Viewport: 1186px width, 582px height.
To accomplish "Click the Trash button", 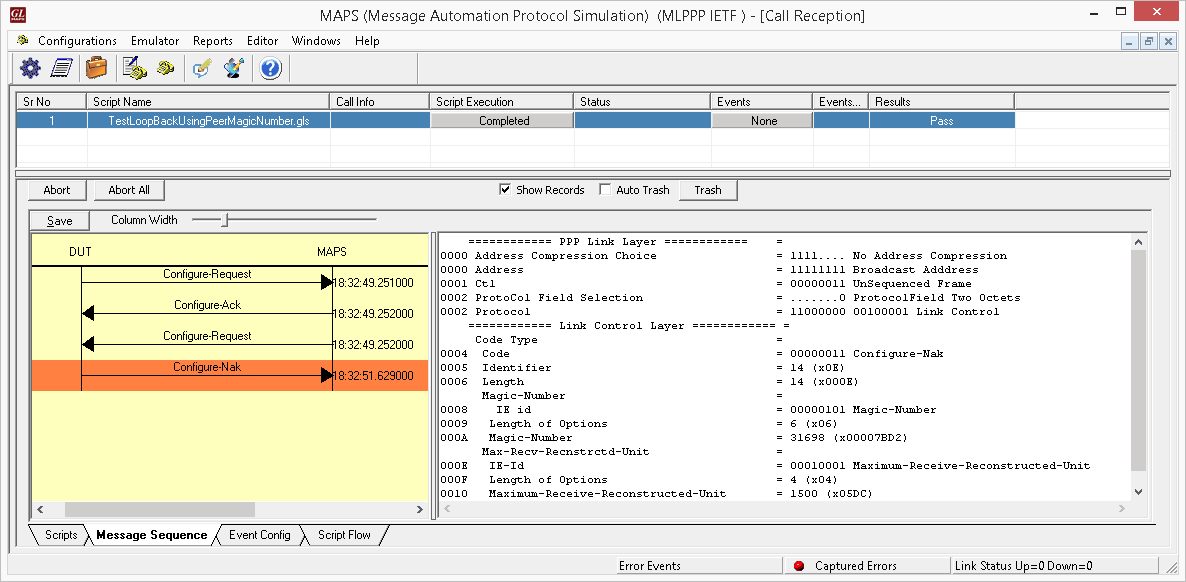I will click(708, 191).
